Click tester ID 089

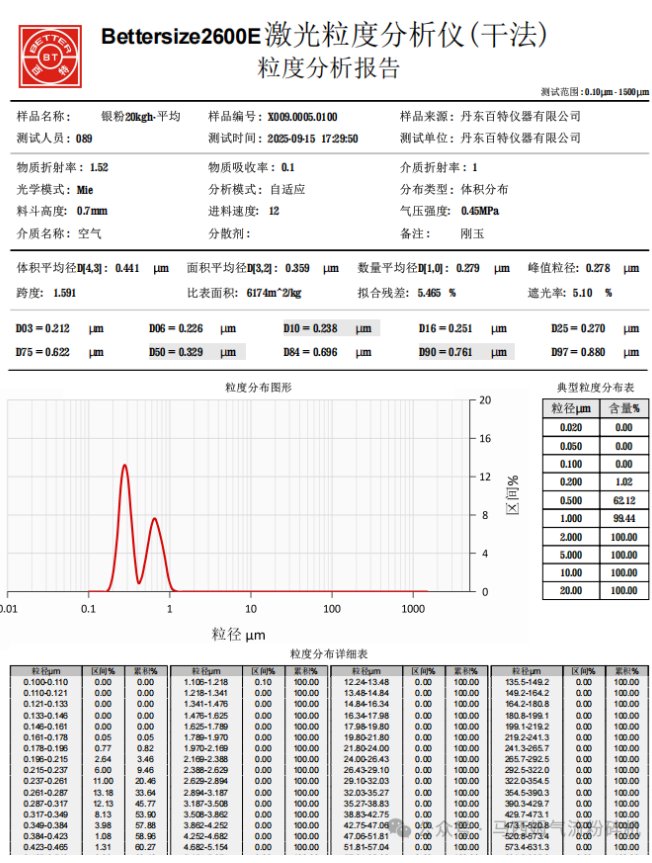84,139
